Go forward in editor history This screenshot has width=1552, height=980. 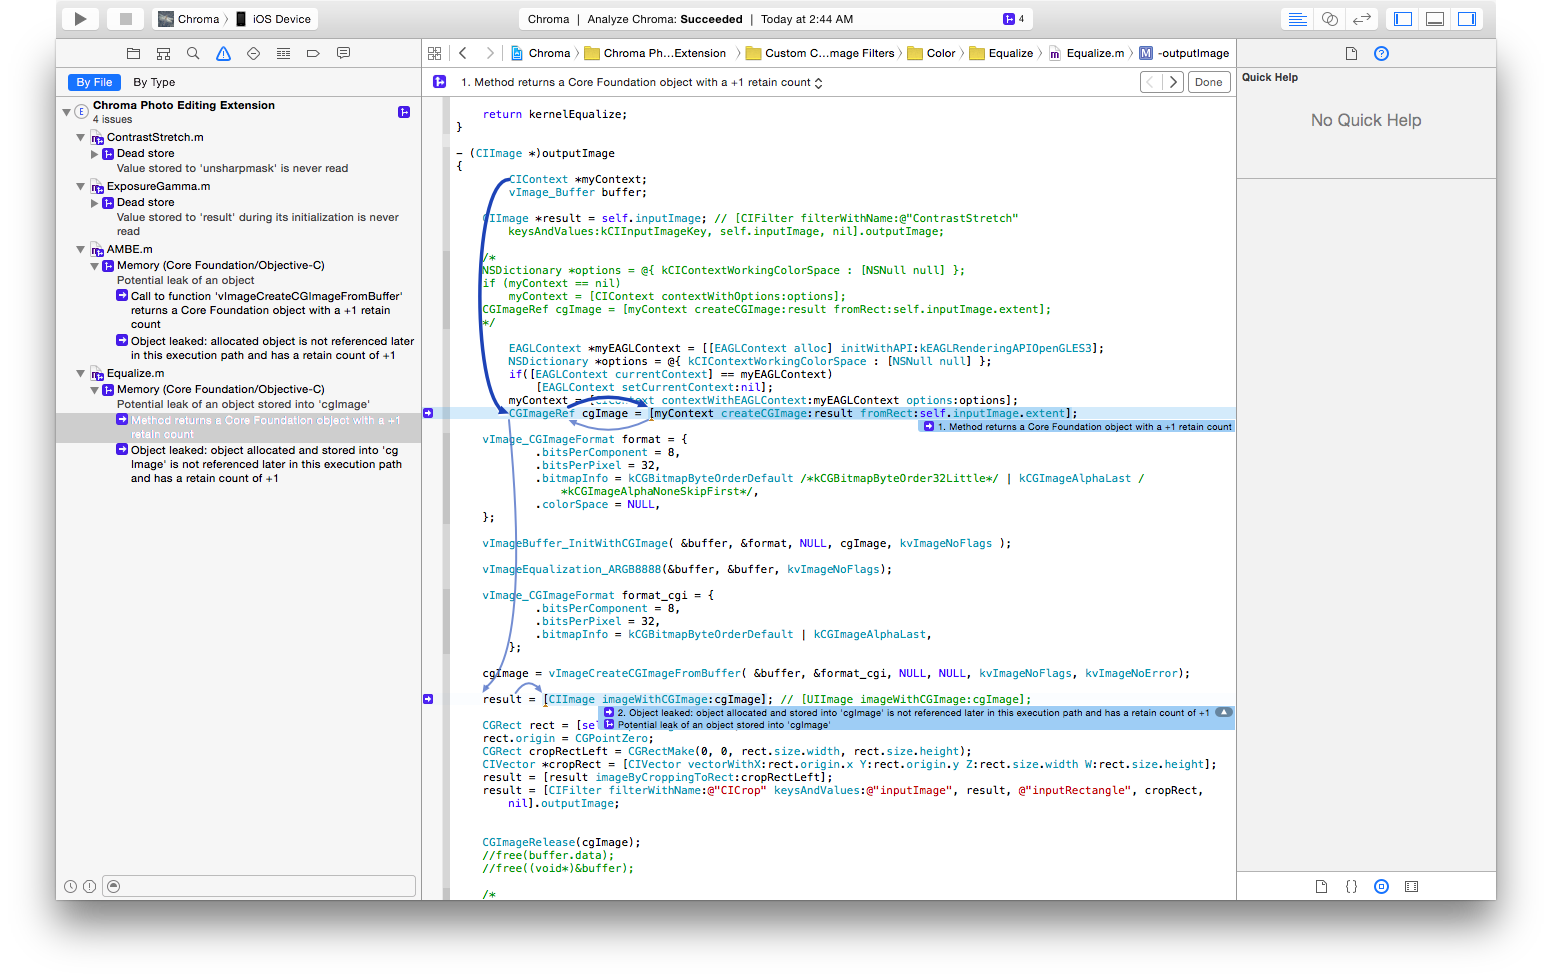489,53
